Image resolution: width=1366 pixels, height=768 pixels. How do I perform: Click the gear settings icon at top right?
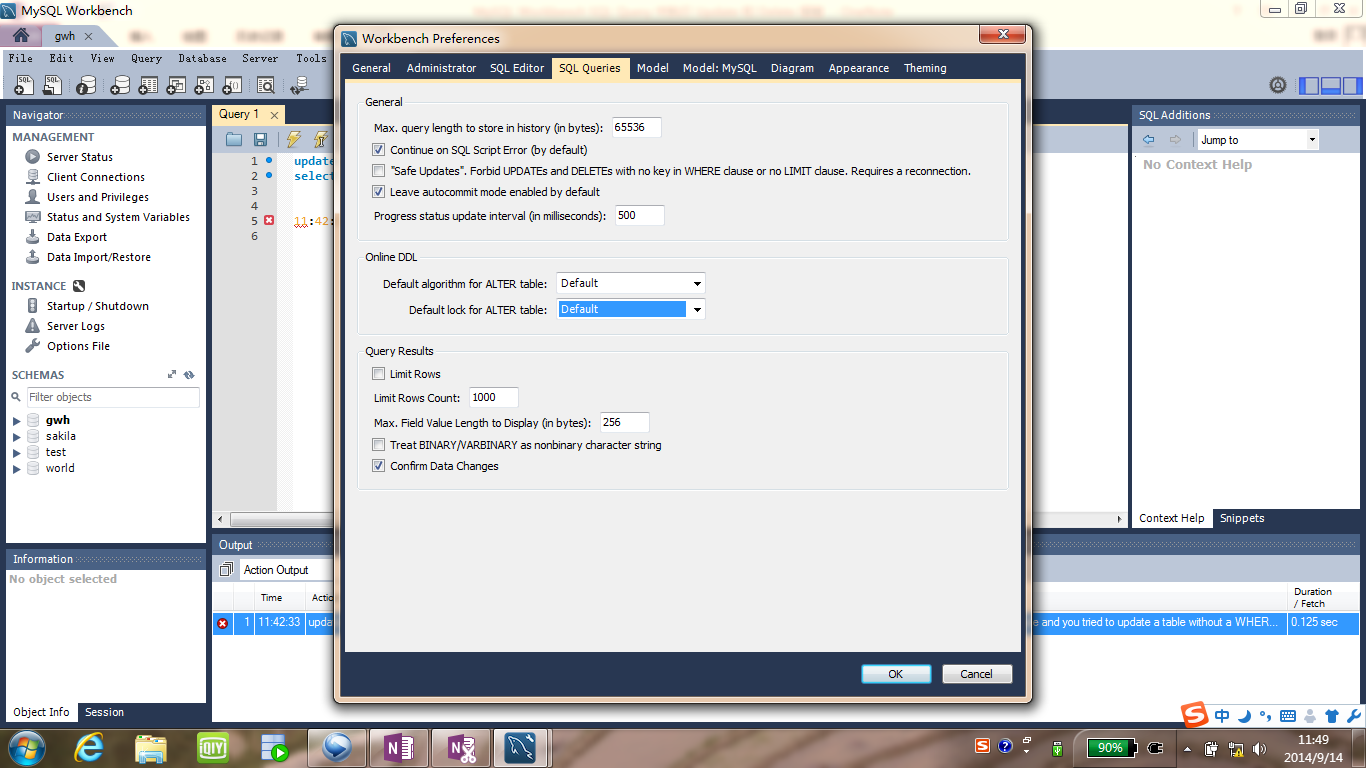pos(1277,86)
